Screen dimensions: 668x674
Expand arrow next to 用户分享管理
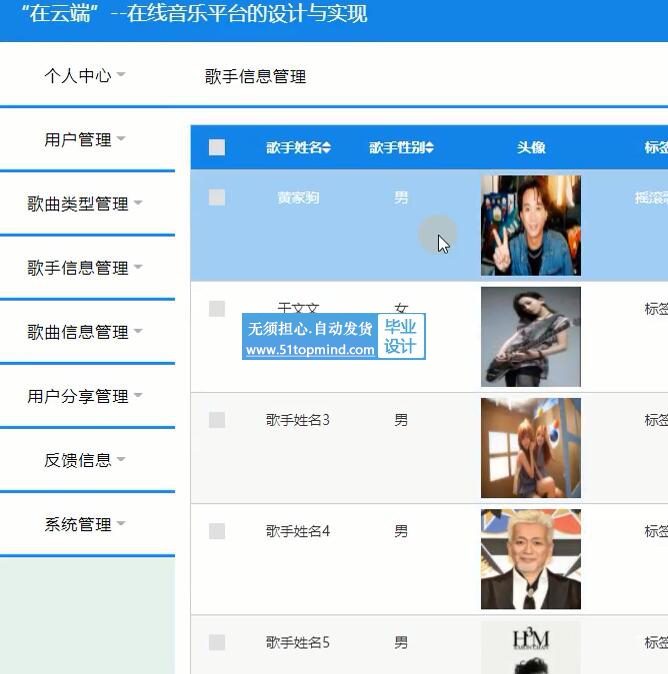click(138, 394)
